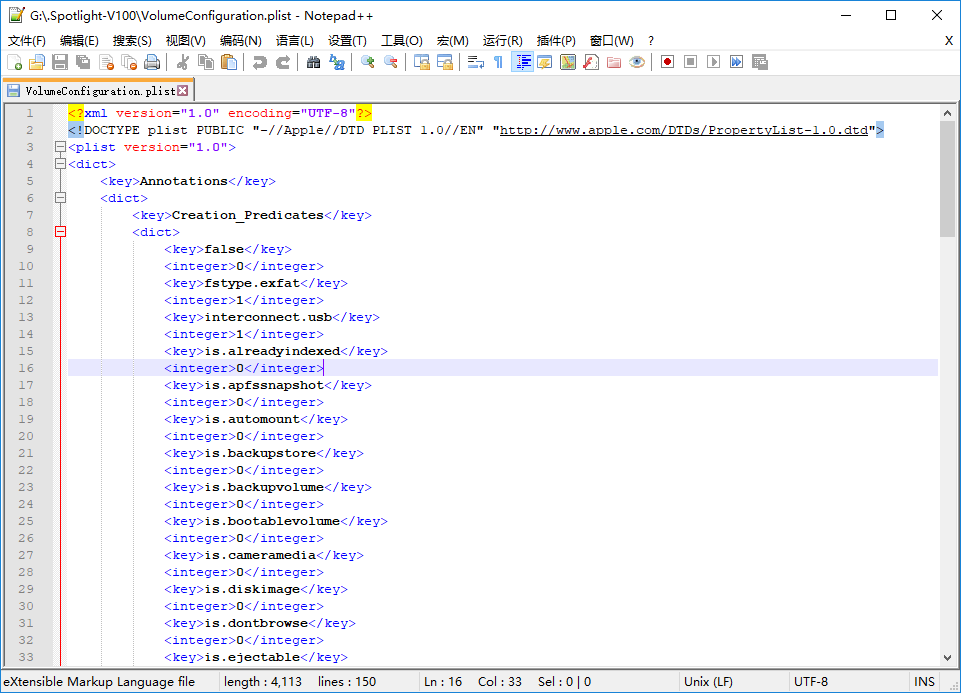
Task: Zoom in using the magnifier plus icon
Action: [x=368, y=62]
